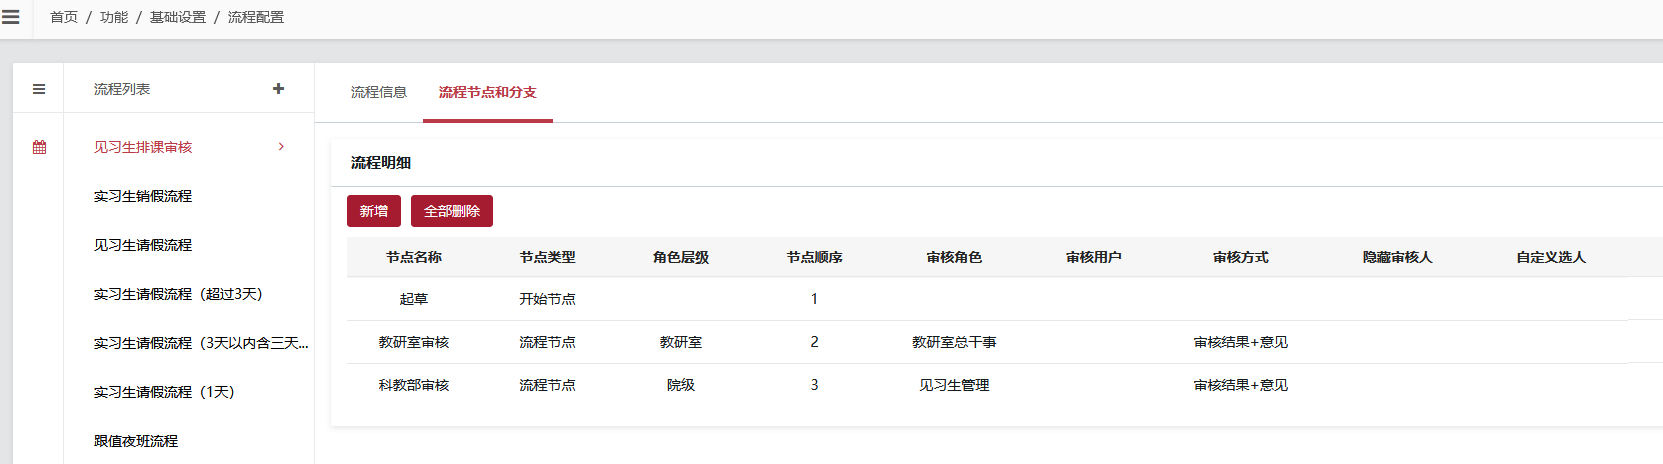Expand the chevron next to 见习生排课审核

(281, 147)
